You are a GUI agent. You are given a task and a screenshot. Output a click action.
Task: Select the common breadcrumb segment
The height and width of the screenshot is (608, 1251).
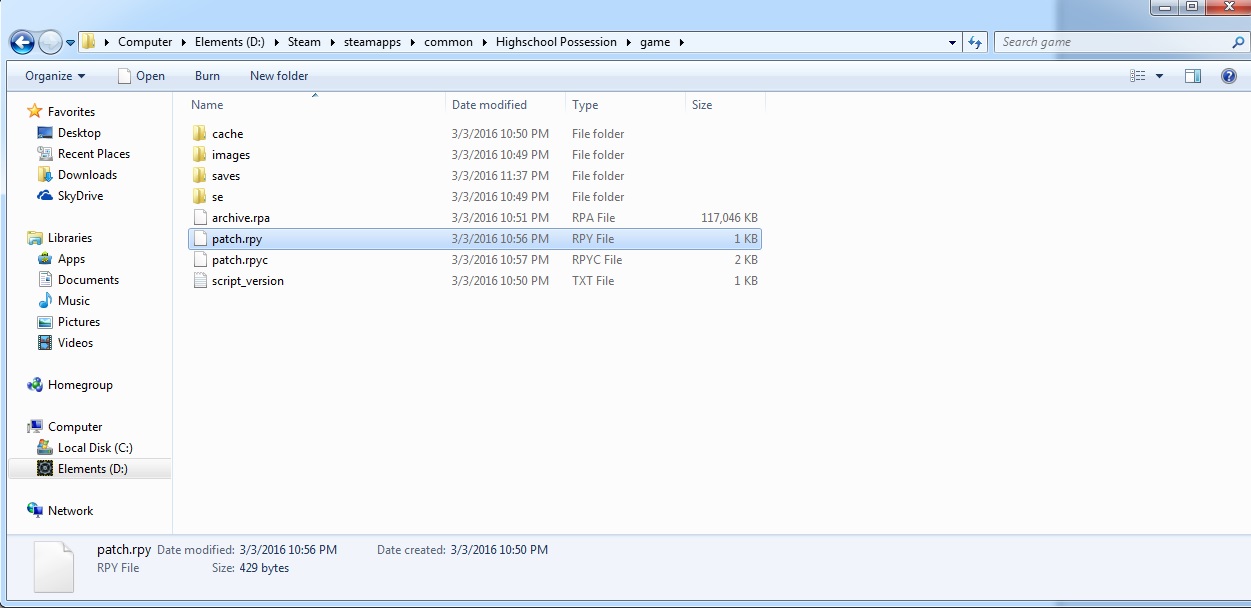click(x=448, y=42)
